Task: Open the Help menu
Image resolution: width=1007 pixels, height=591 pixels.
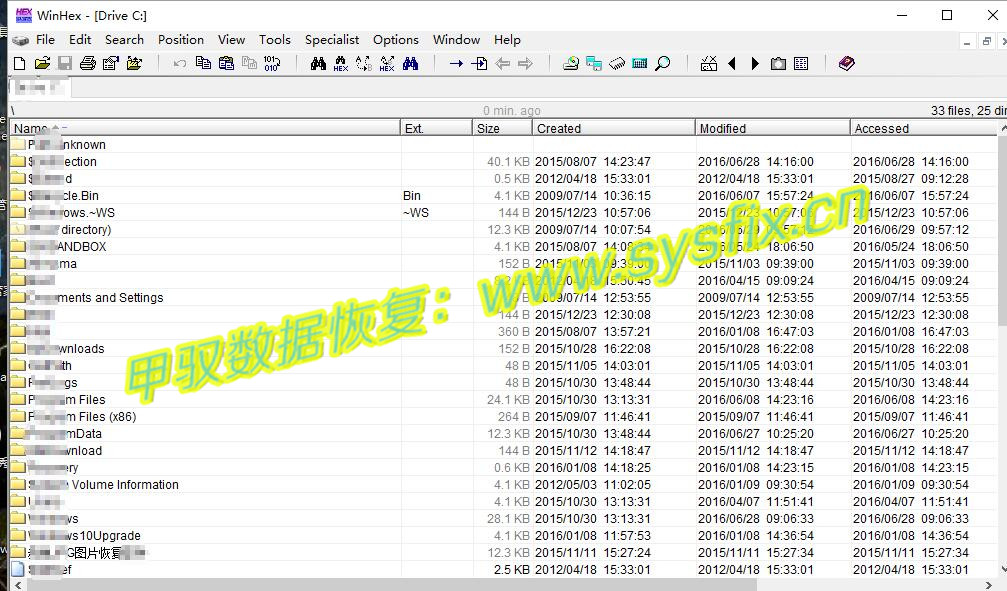Action: (x=507, y=40)
